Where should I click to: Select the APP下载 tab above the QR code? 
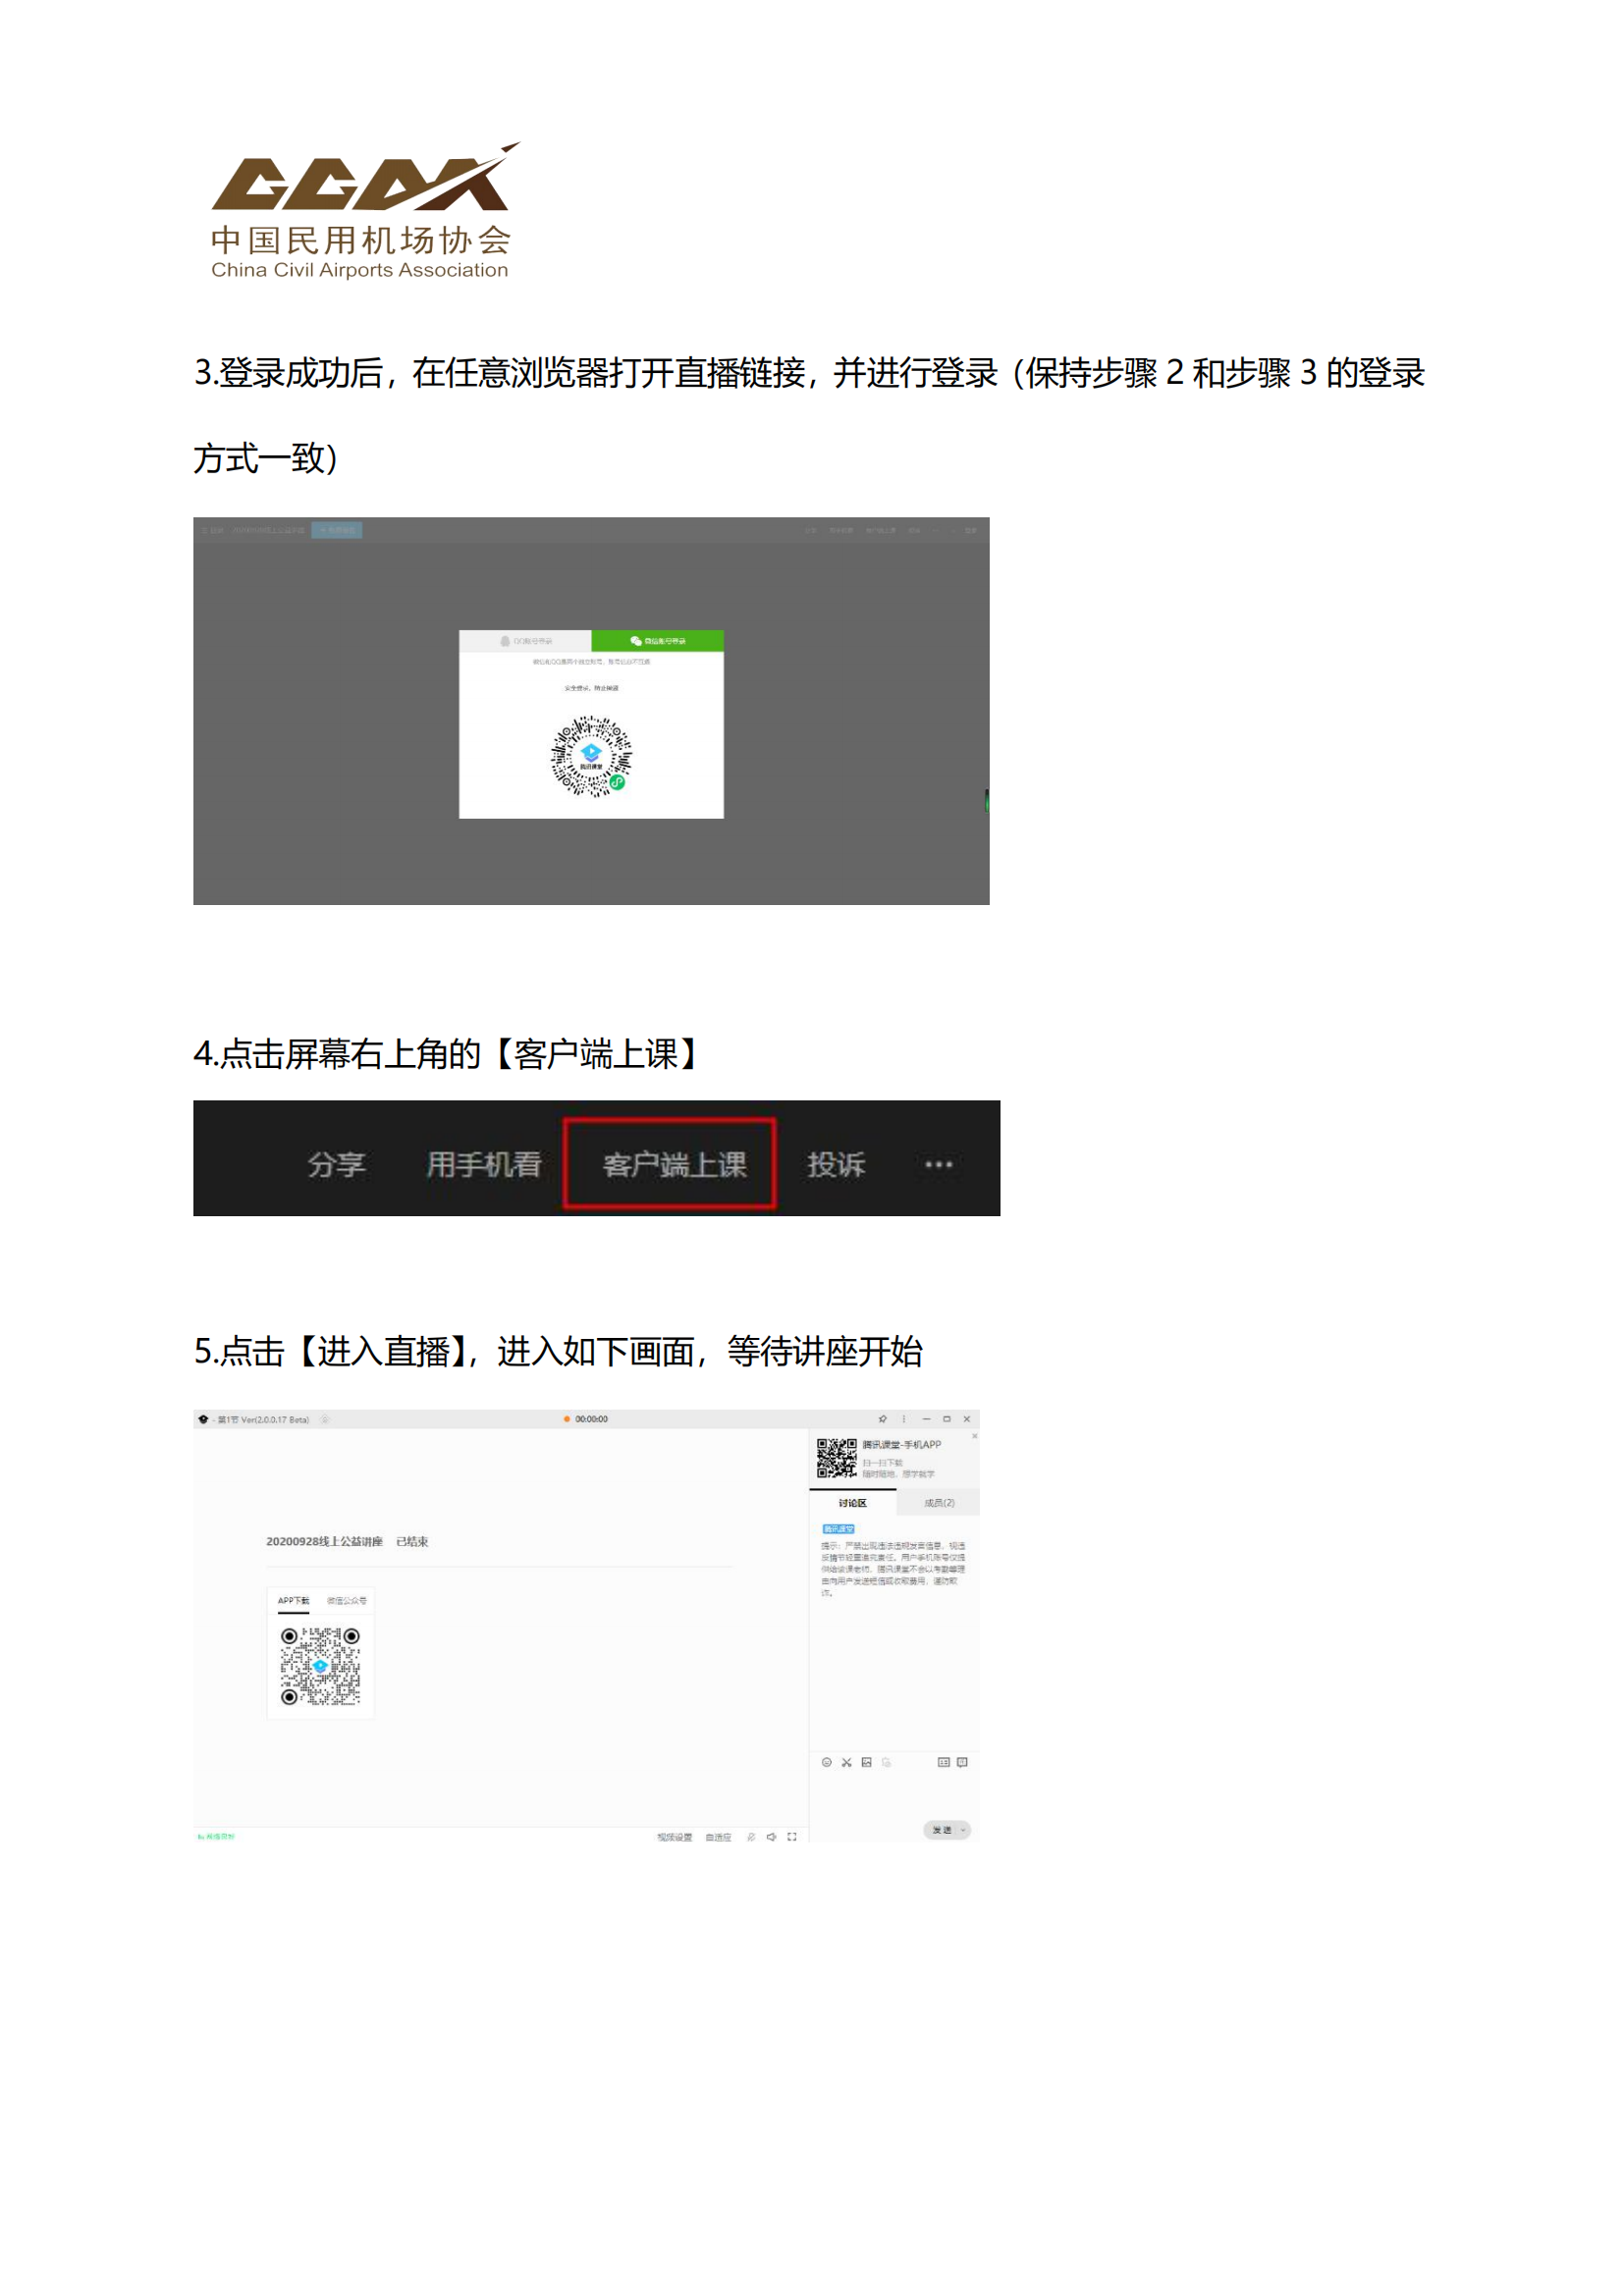pos(293,1601)
